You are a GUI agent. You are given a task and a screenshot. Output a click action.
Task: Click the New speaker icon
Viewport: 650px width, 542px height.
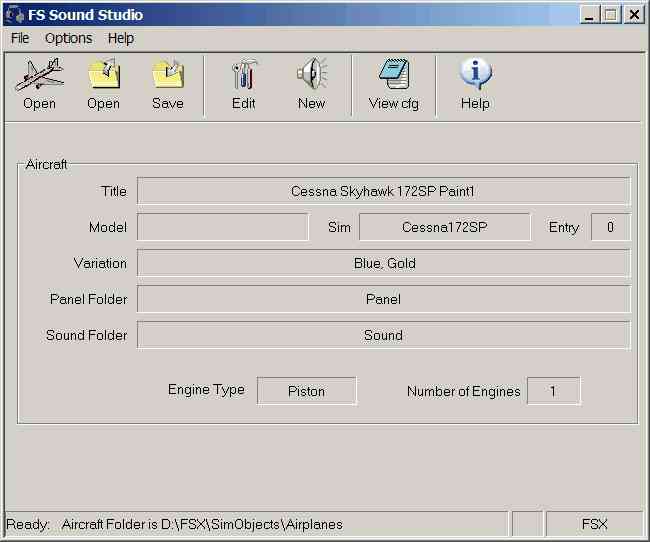pyautogui.click(x=312, y=73)
